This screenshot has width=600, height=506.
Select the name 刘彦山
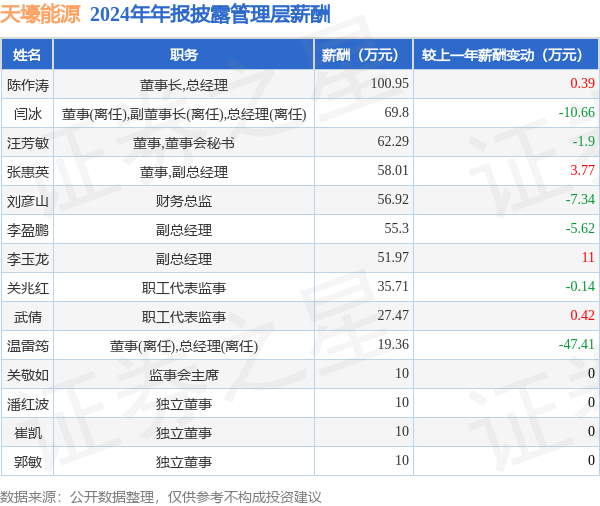(28, 201)
